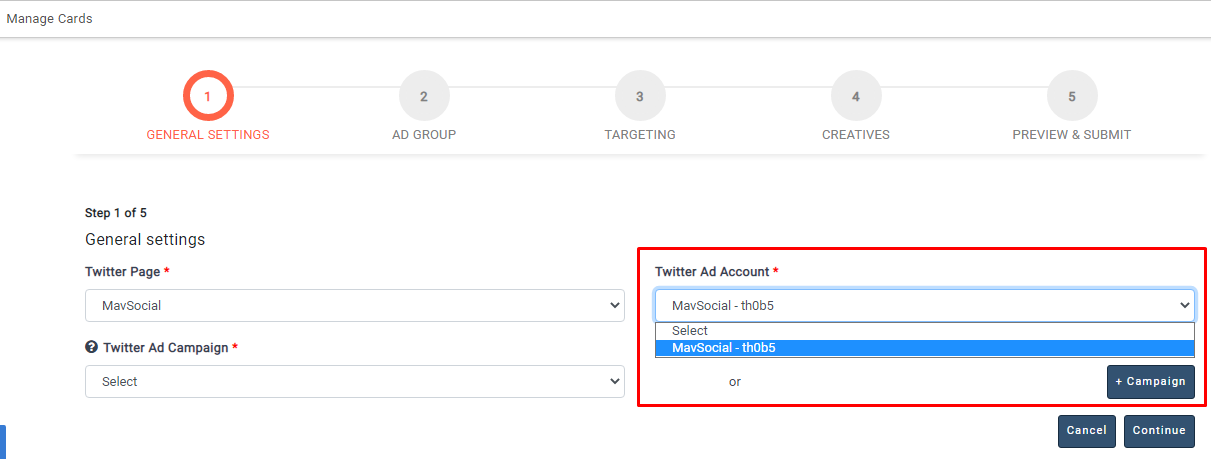Go to the Preview & Submit label
Screen dimensions: 1211x459
(1072, 134)
